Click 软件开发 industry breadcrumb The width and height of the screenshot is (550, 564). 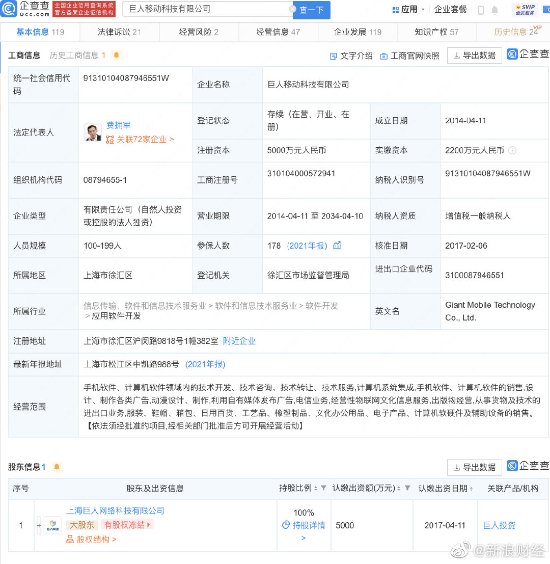pyautogui.click(x=322, y=306)
